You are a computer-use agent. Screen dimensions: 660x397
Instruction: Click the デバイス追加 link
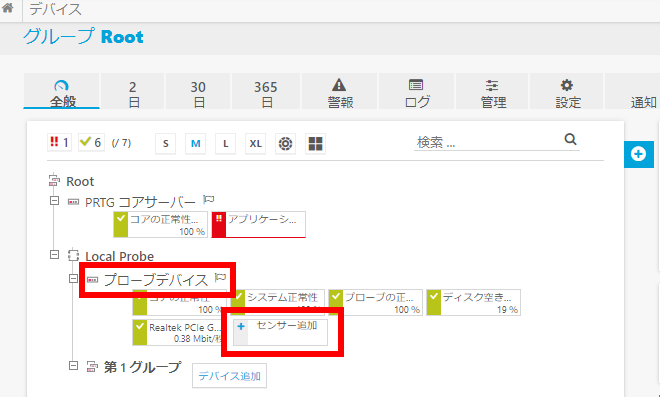pos(229,376)
